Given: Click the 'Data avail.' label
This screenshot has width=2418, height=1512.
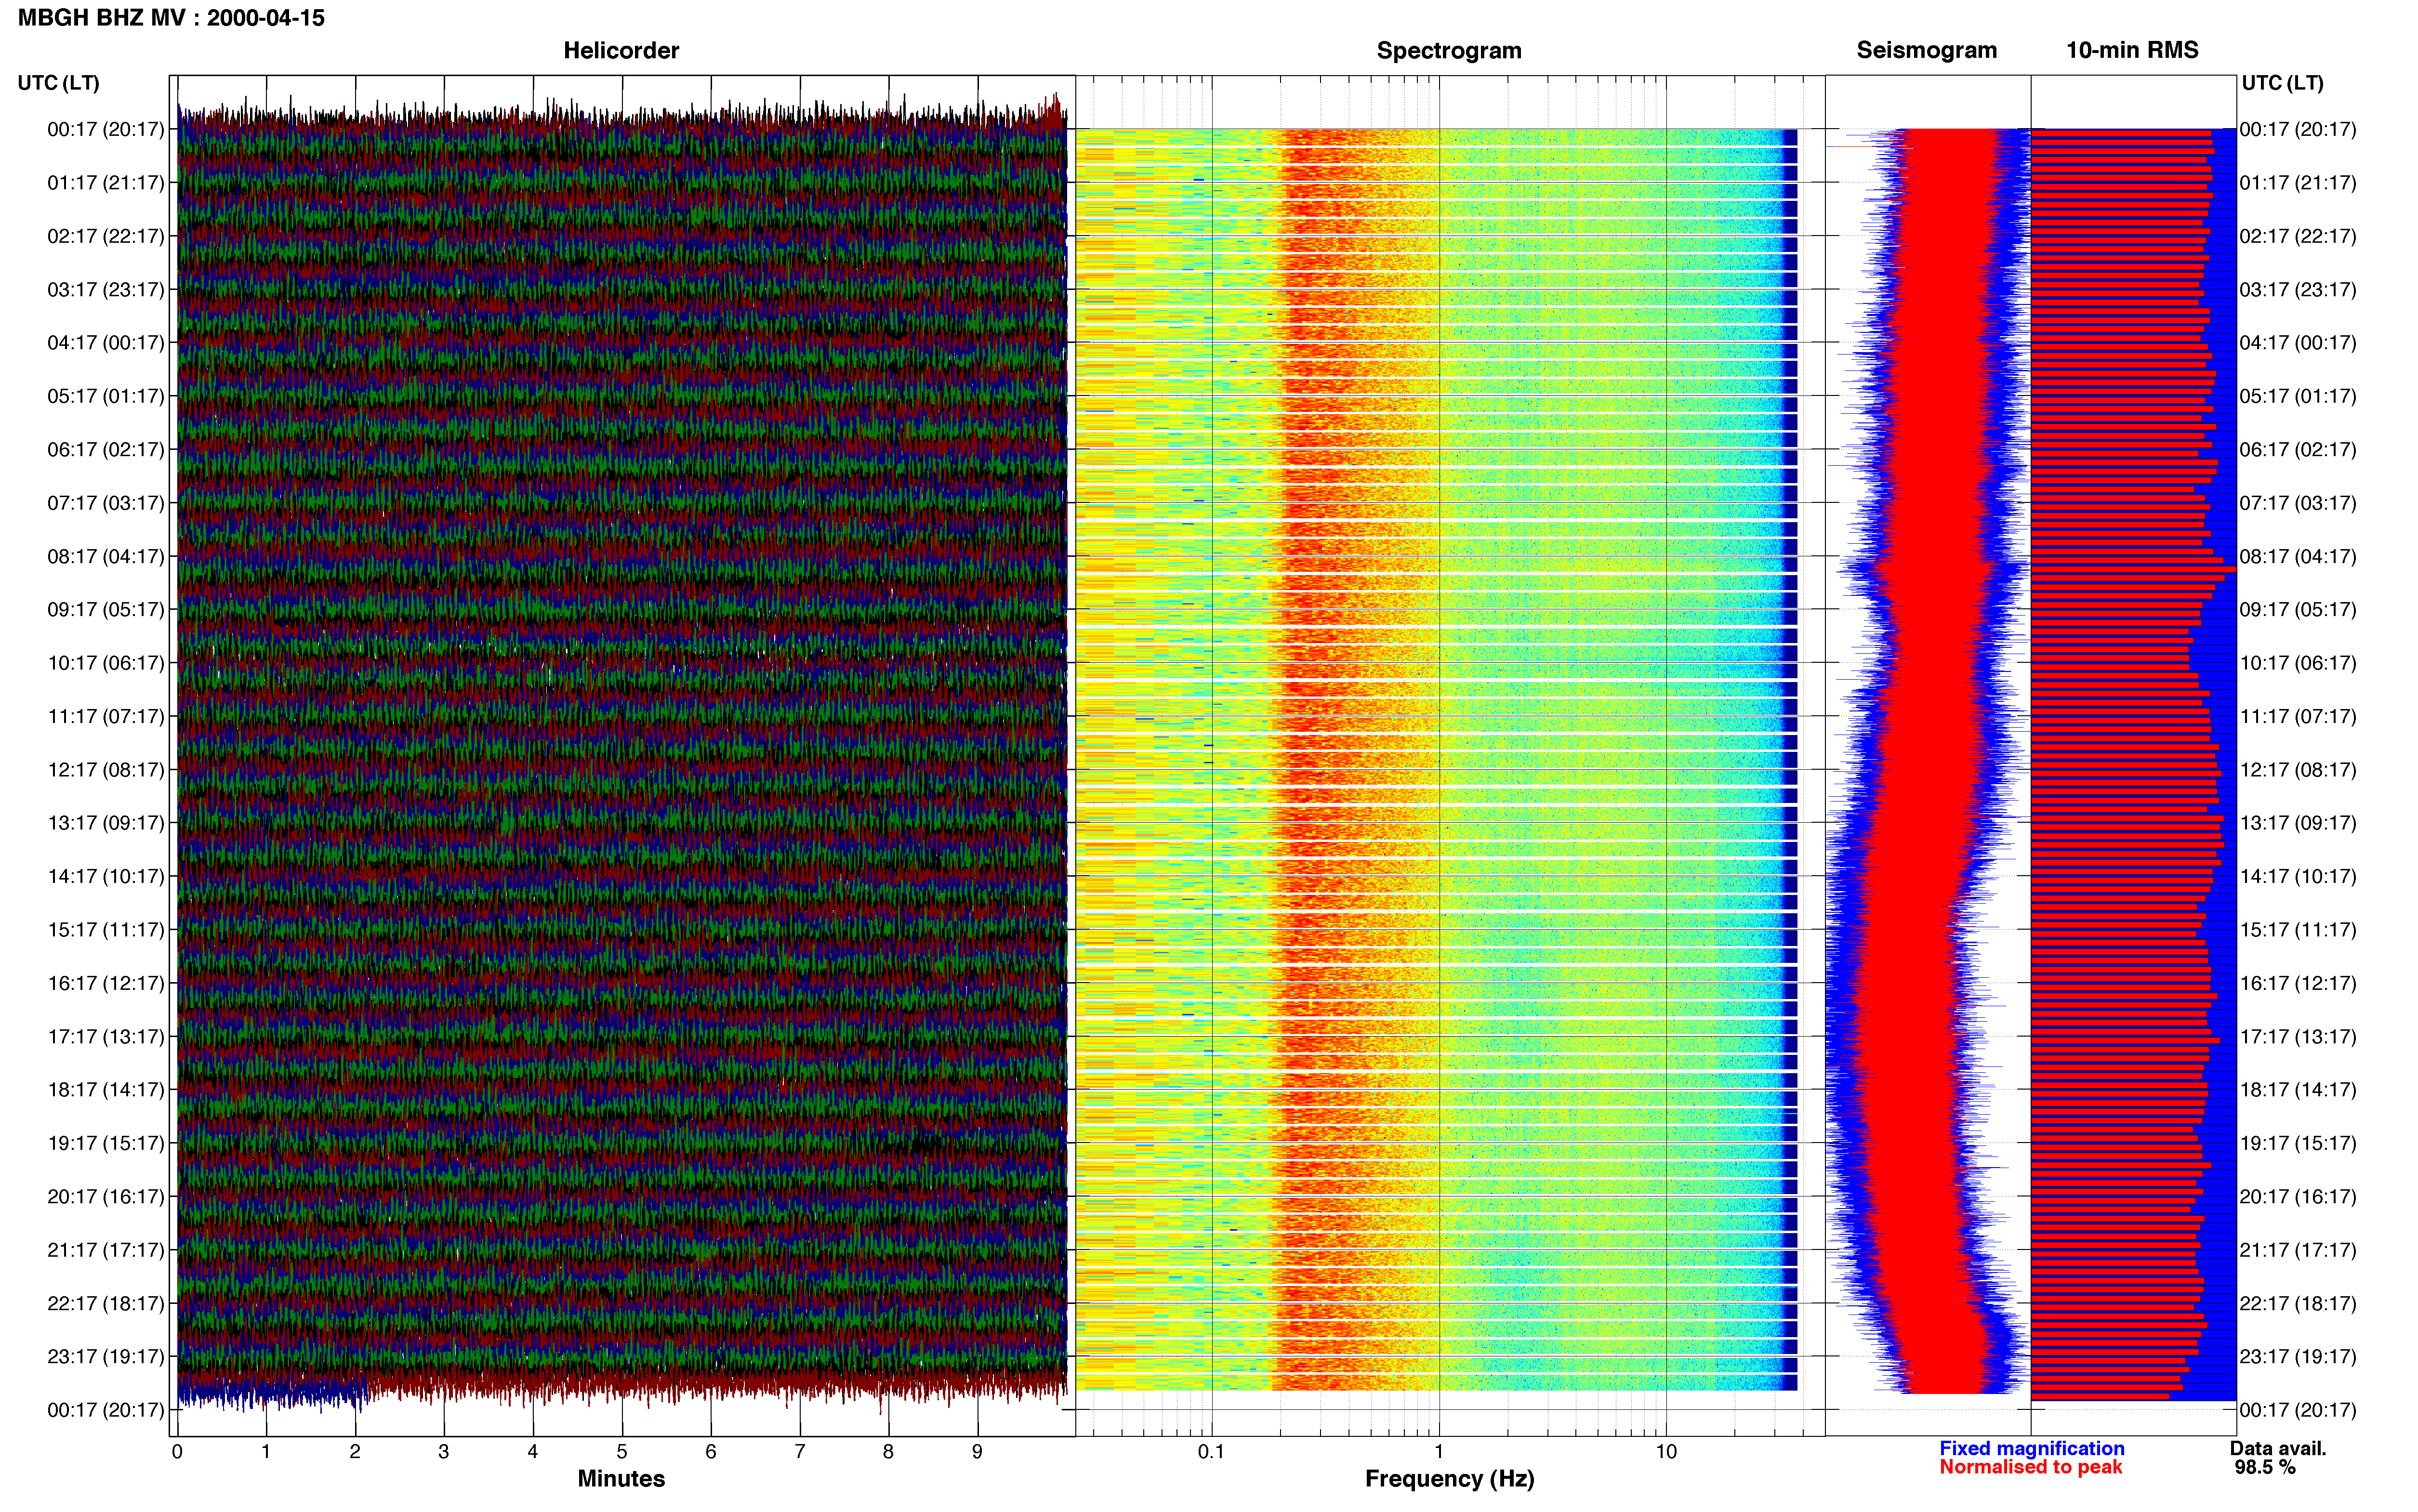Looking at the screenshot, I should (x=2278, y=1449).
